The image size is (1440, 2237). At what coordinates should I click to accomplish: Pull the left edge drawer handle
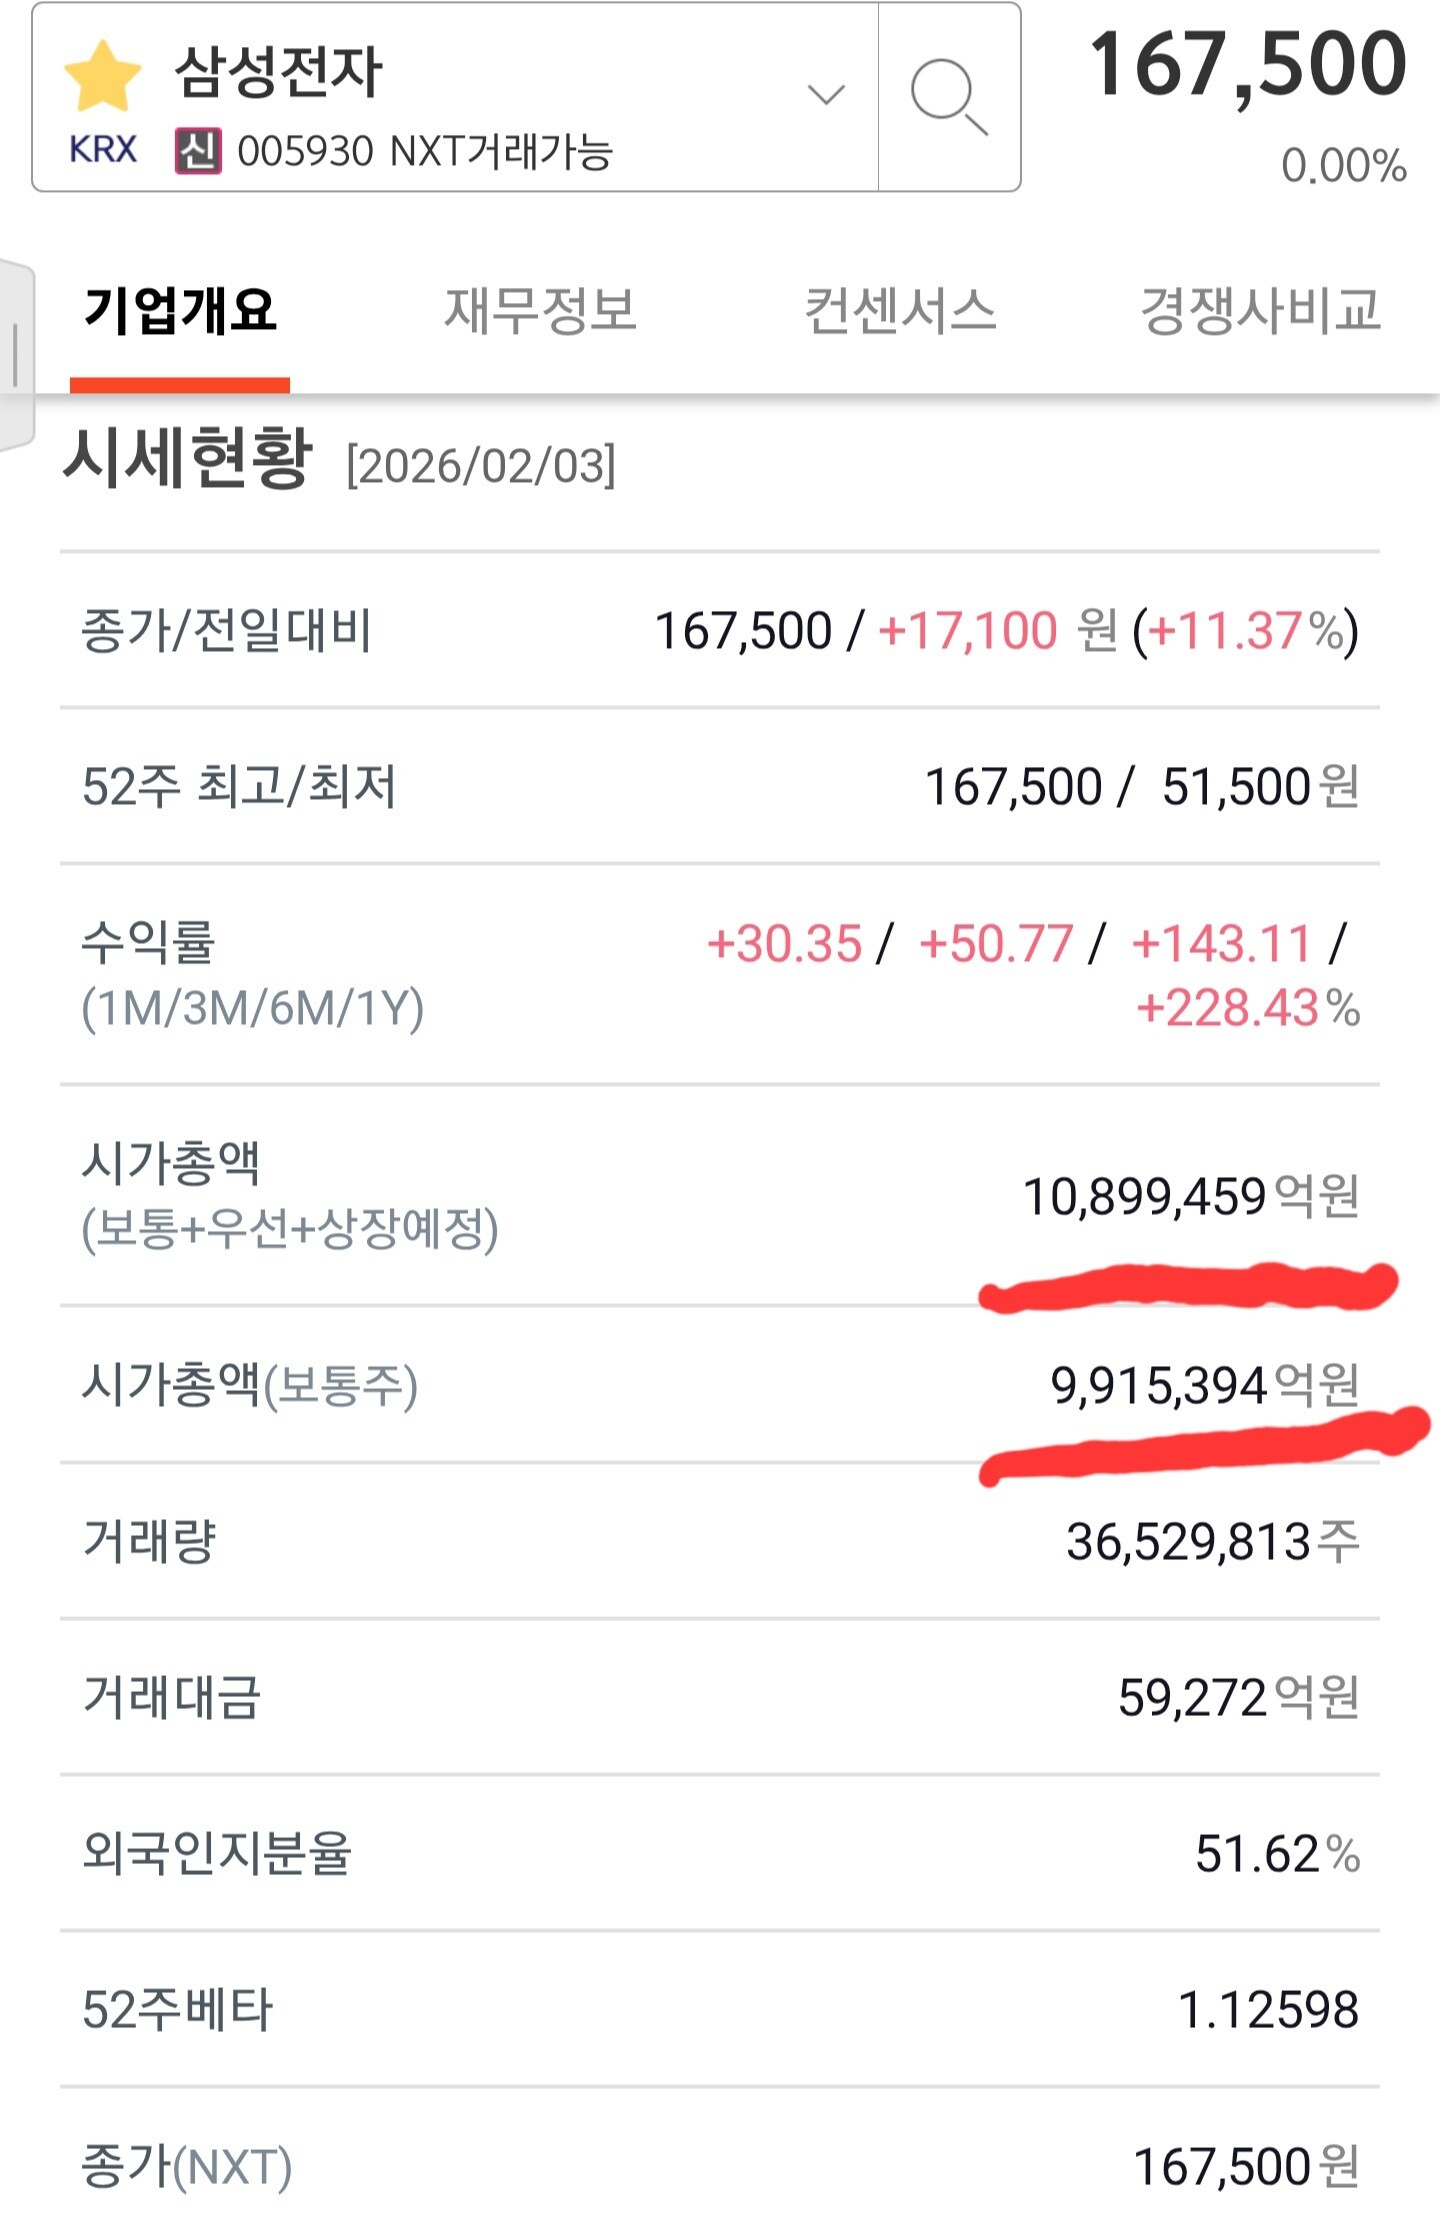coord(15,355)
